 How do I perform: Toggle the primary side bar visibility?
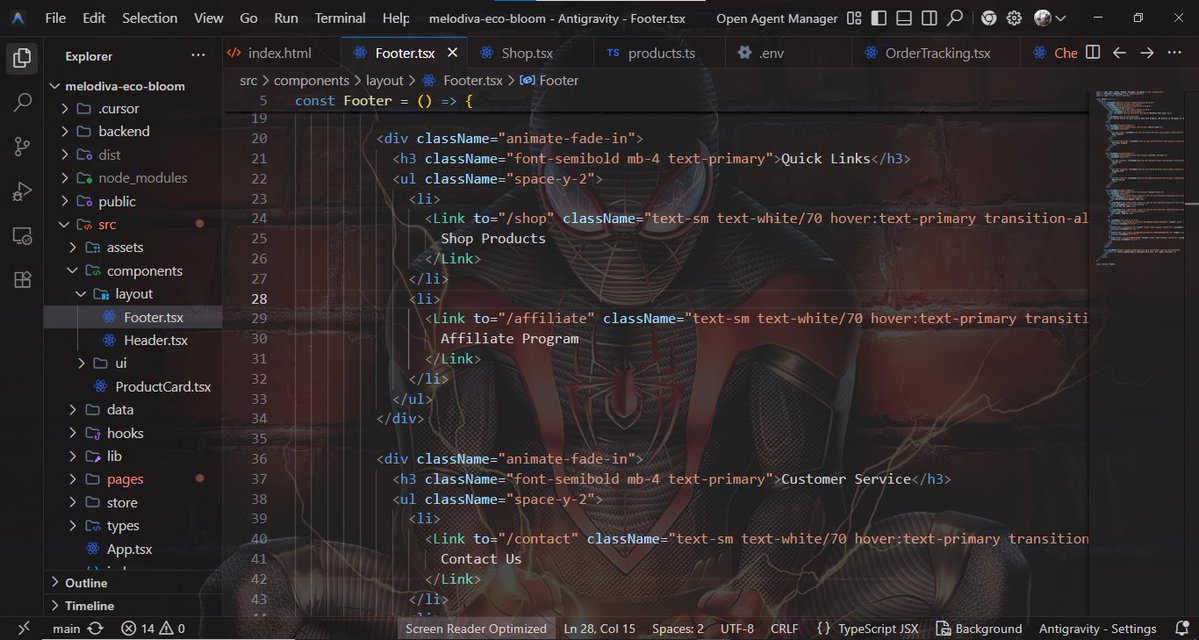pos(879,18)
